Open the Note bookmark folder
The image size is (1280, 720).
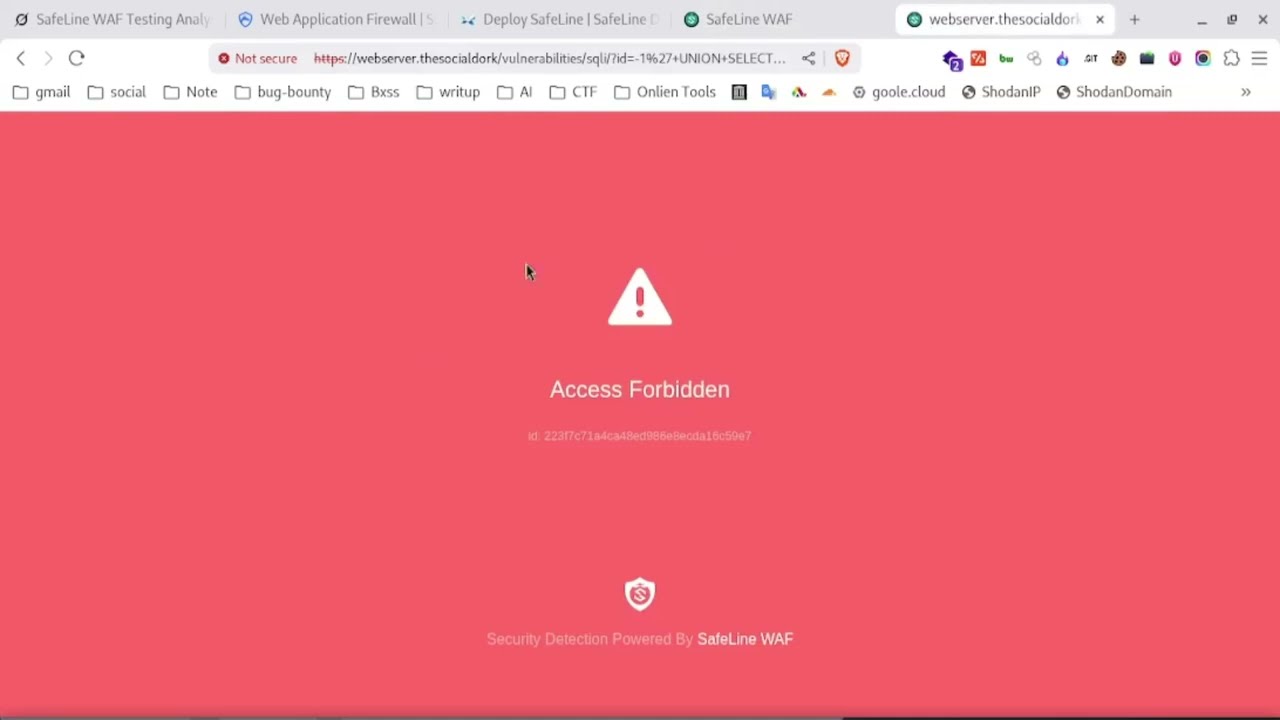pyautogui.click(x=190, y=92)
